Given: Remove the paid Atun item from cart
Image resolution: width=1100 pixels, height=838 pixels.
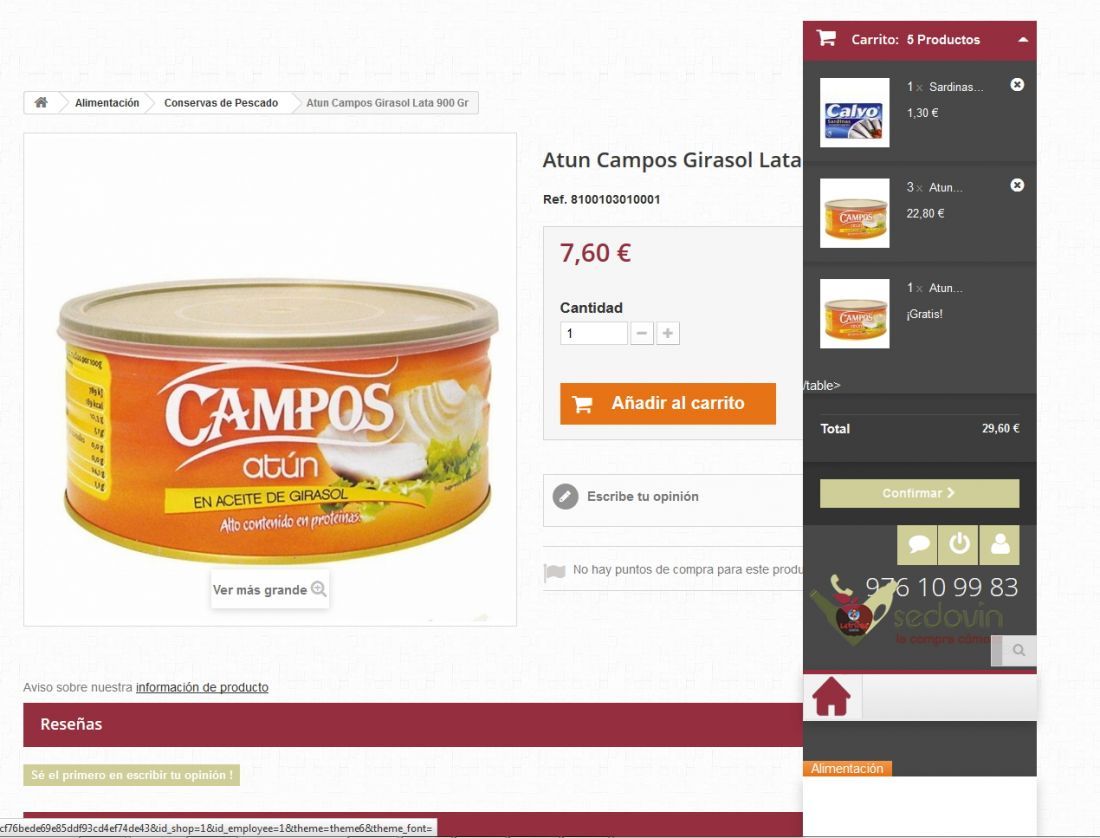Looking at the screenshot, I should point(1017,185).
